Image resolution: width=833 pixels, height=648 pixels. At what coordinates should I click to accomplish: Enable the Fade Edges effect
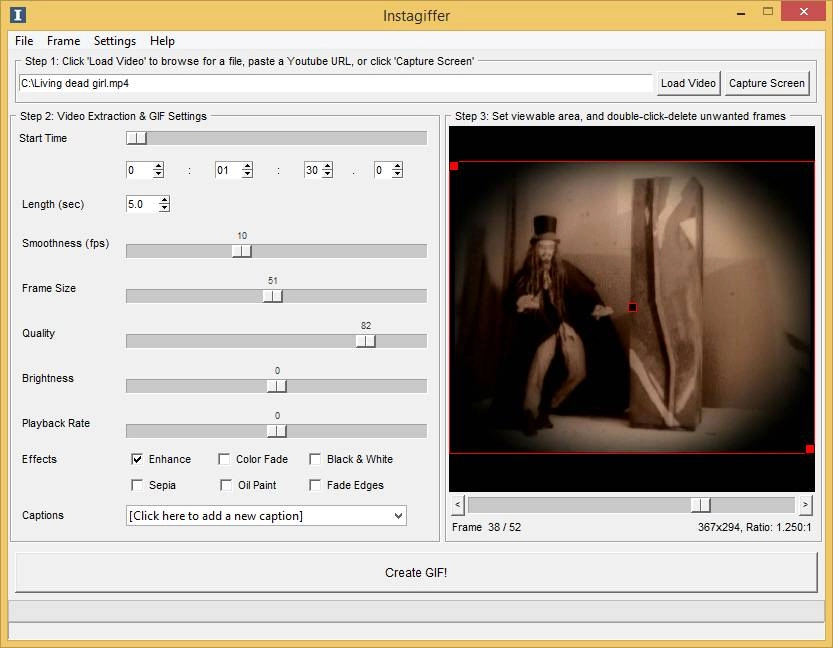pos(315,485)
